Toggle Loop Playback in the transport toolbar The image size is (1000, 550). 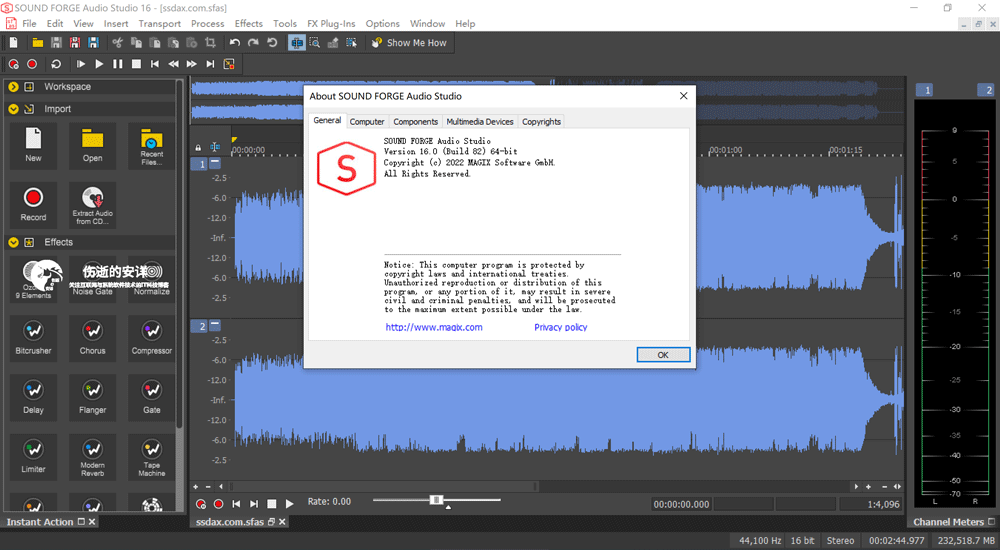click(56, 64)
